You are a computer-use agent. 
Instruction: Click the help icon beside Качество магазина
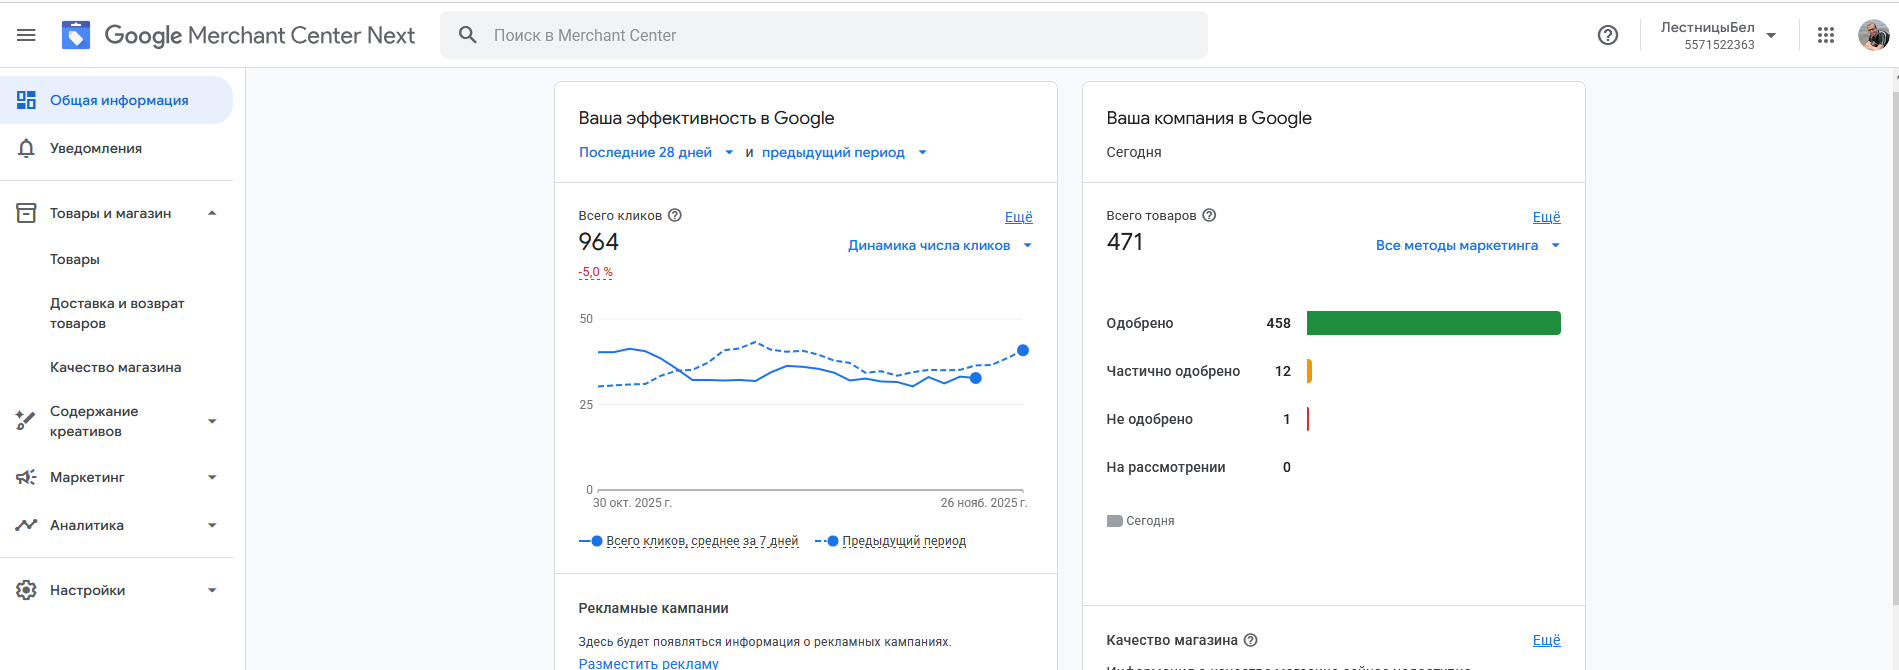tap(1250, 640)
